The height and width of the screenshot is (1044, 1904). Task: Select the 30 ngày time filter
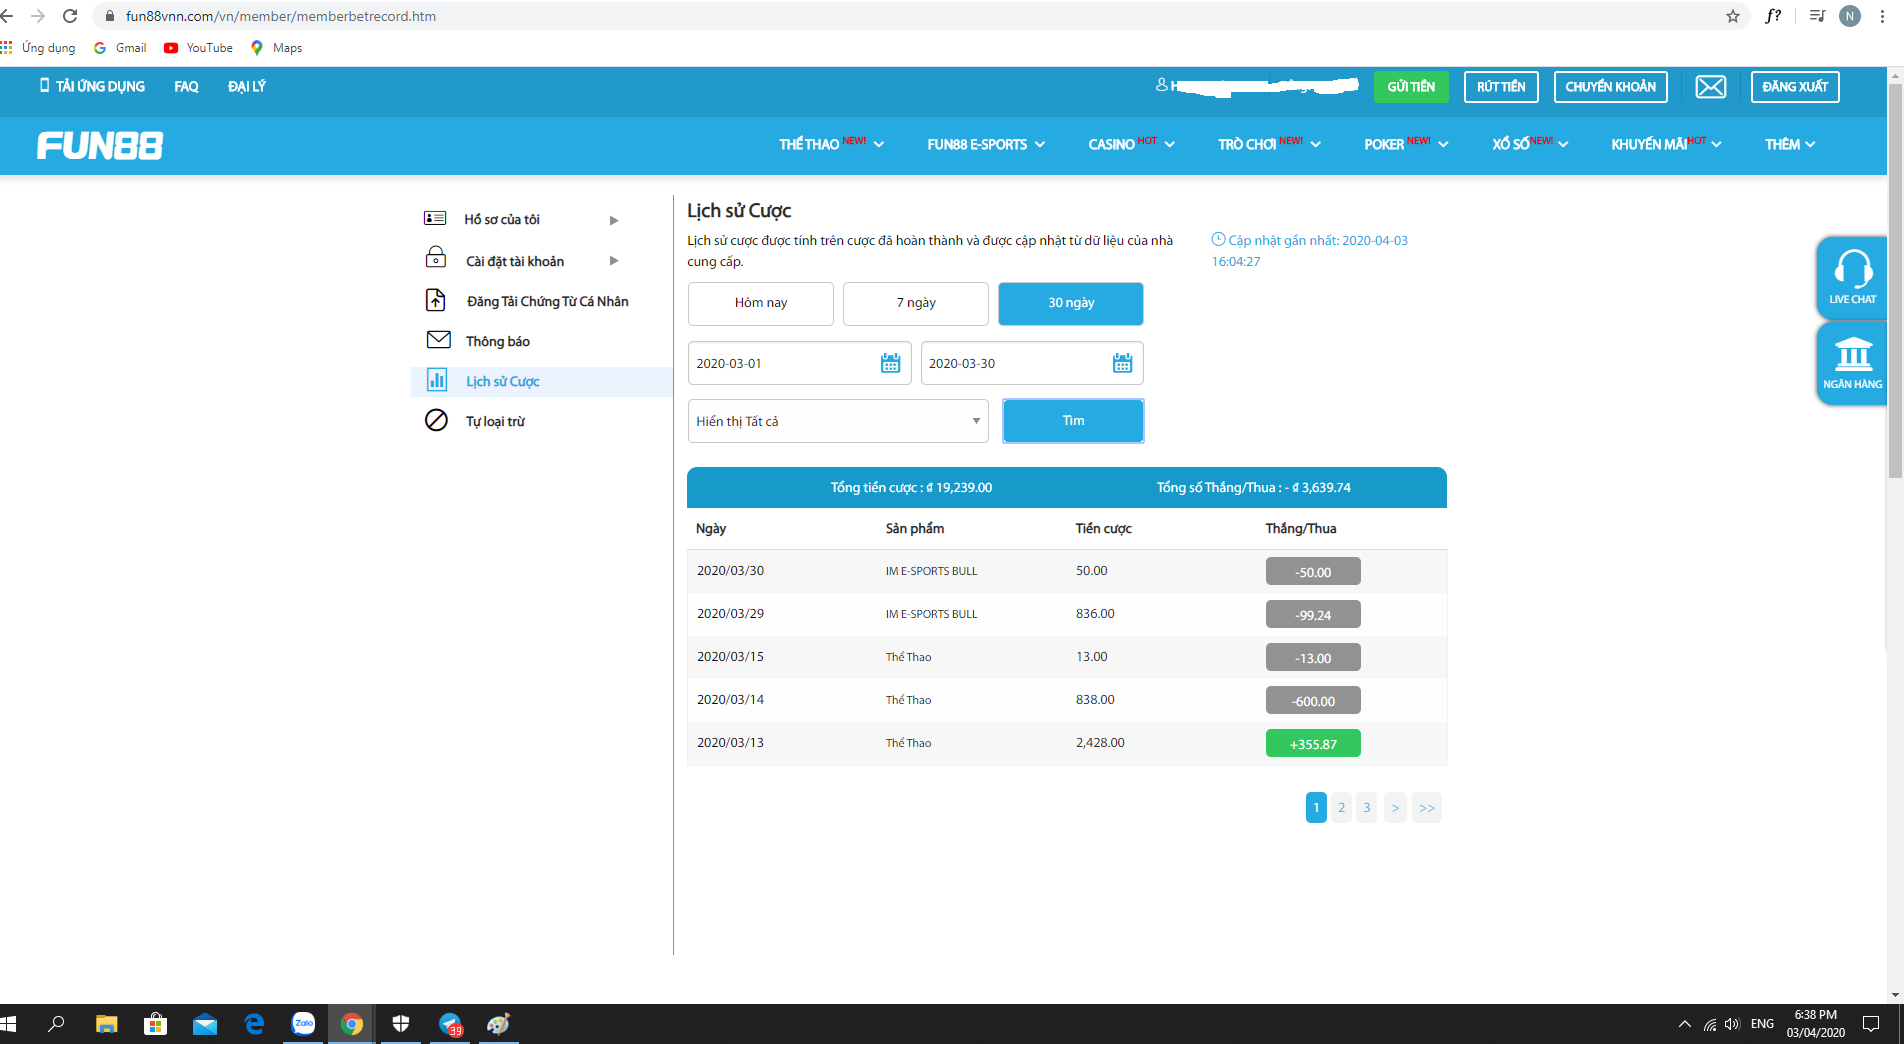(1070, 303)
